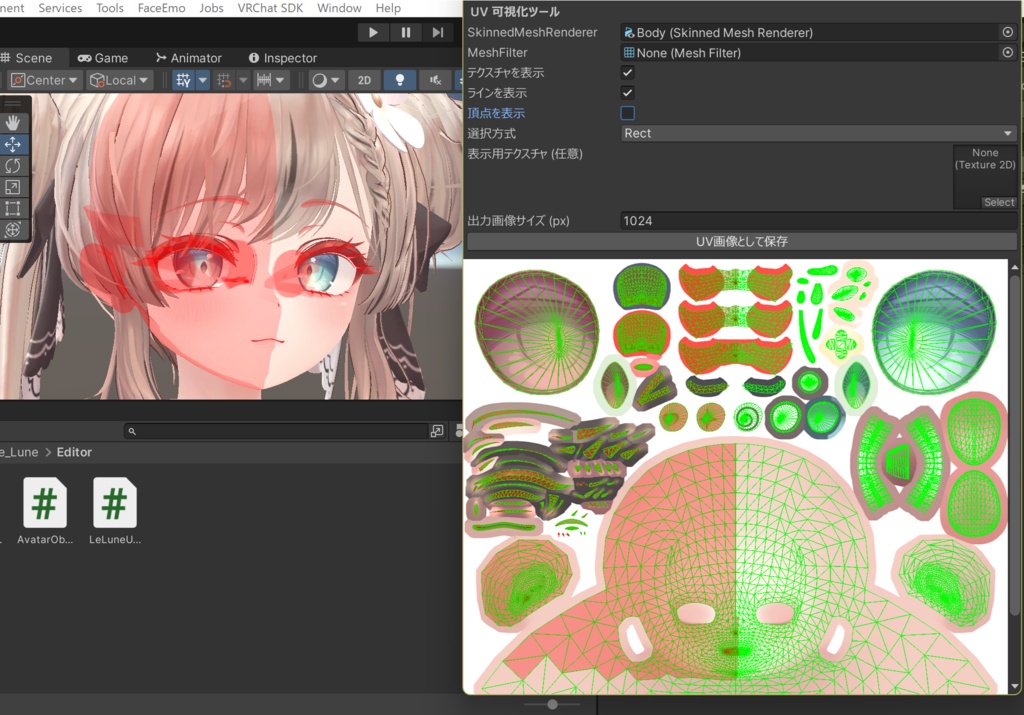Open the Local rotation dropdown
This screenshot has height=715, width=1024.
point(120,80)
